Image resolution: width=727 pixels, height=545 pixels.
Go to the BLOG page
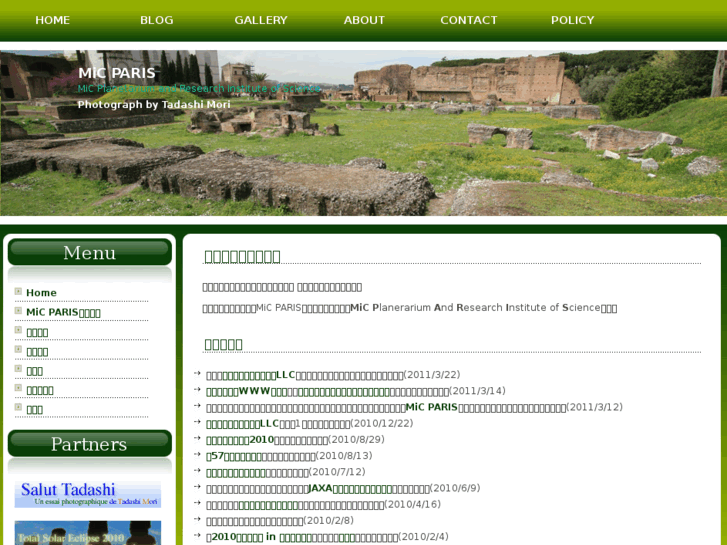coord(157,20)
